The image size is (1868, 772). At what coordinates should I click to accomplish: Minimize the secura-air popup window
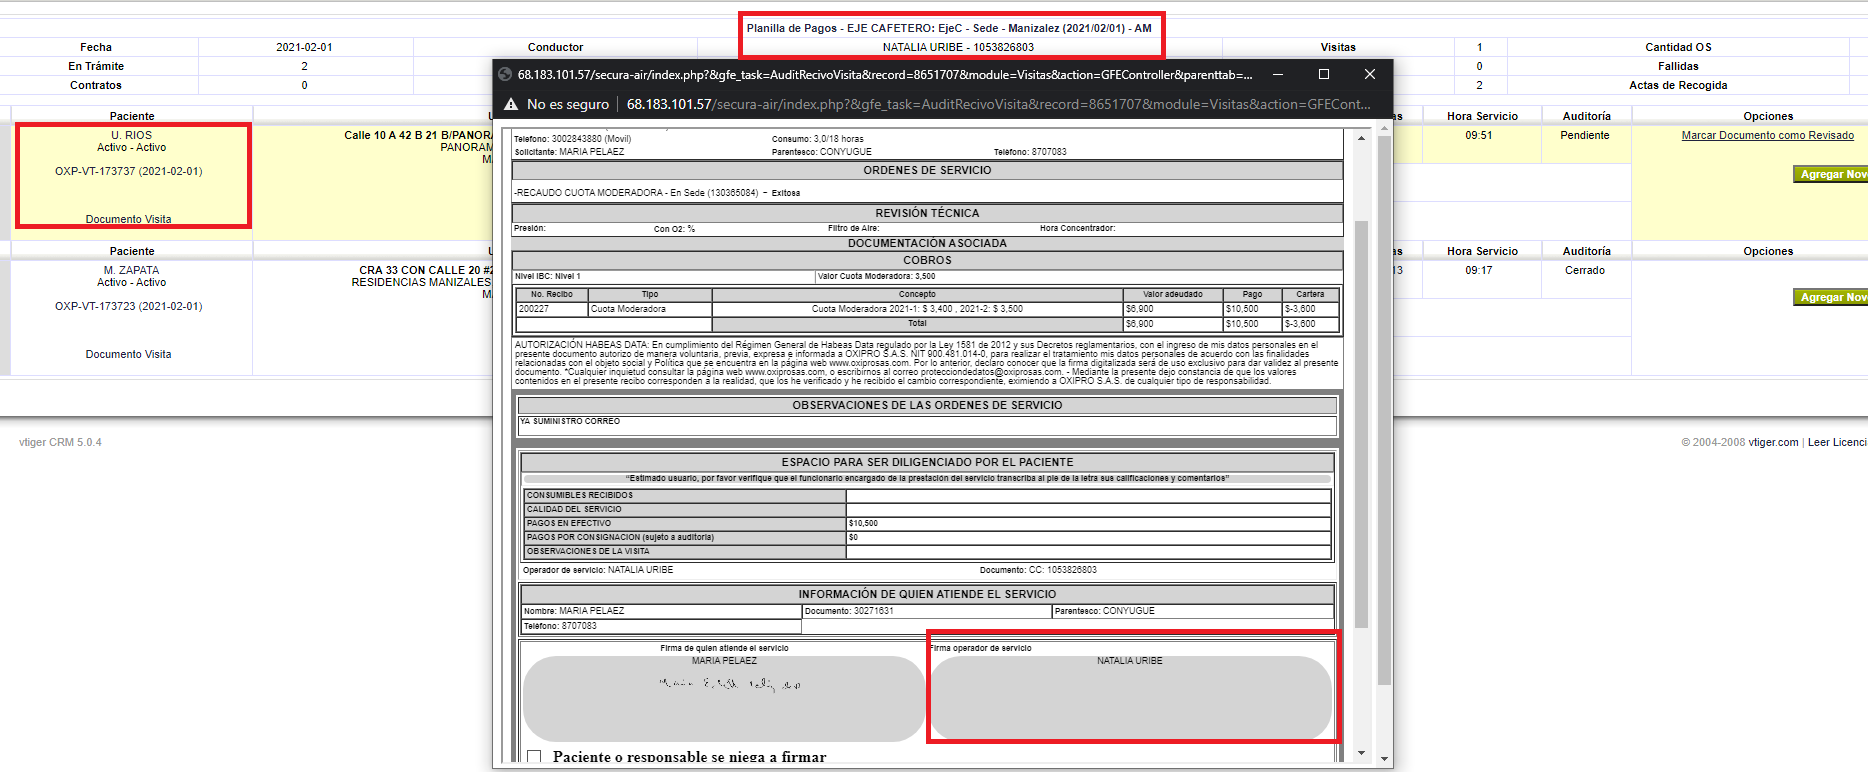[1277, 74]
